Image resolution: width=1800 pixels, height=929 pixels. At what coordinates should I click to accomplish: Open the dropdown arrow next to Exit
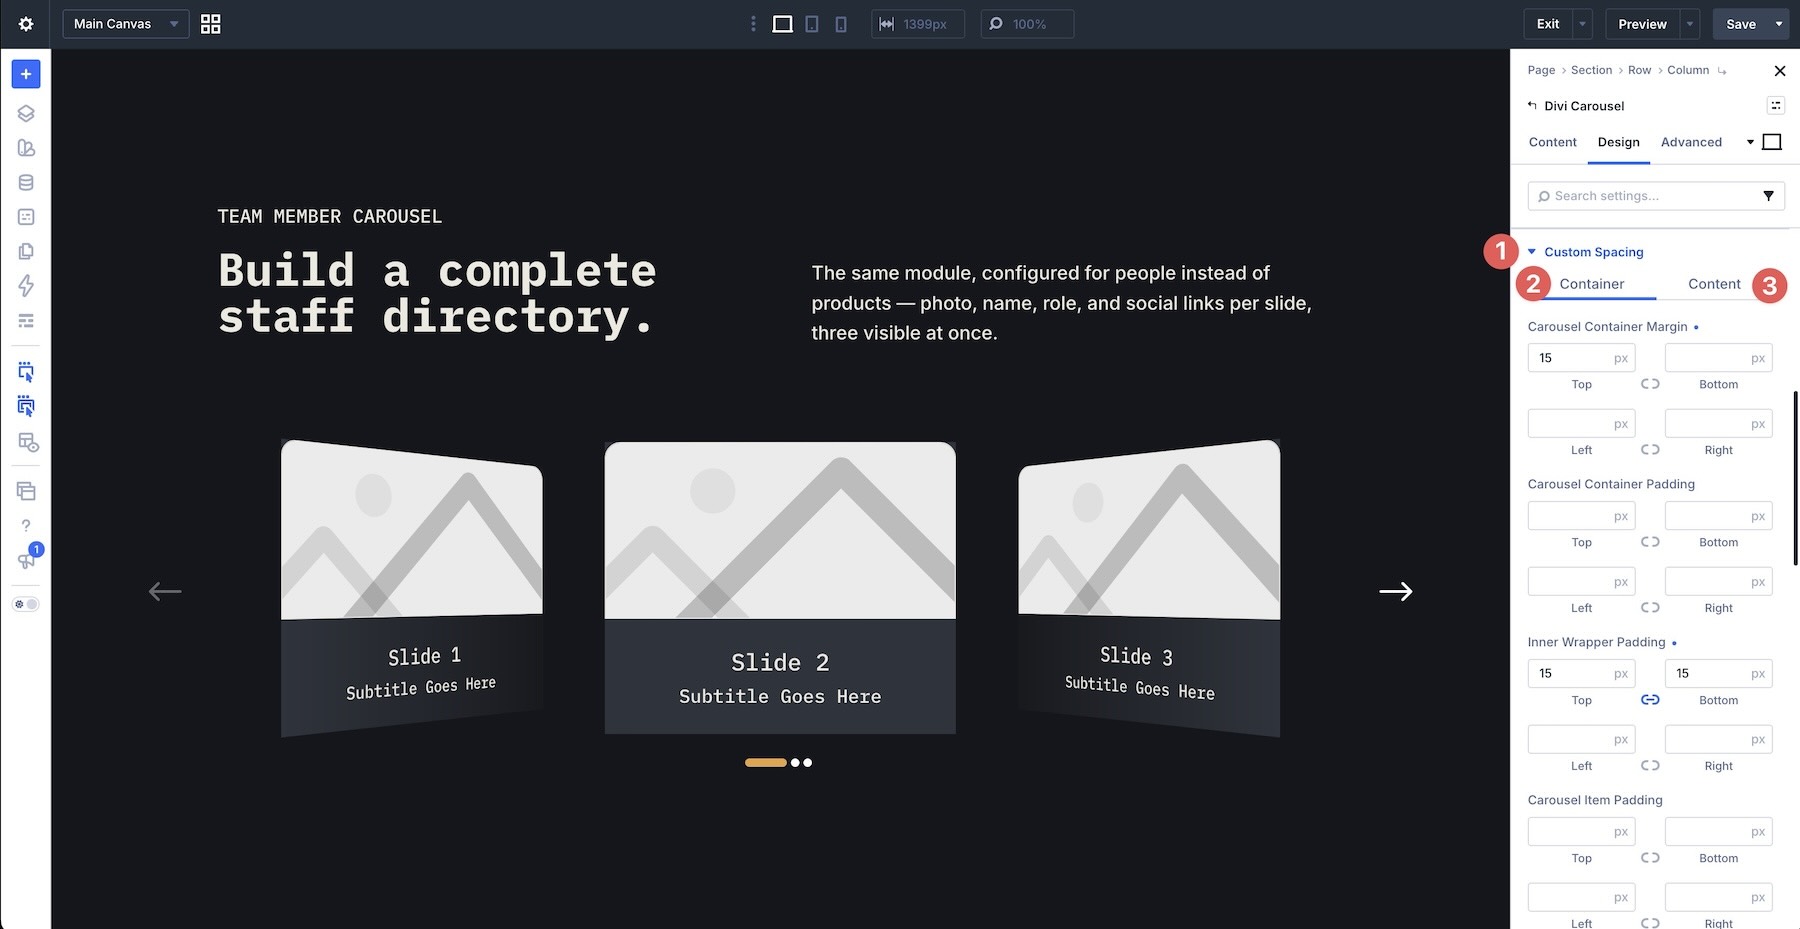(1582, 24)
